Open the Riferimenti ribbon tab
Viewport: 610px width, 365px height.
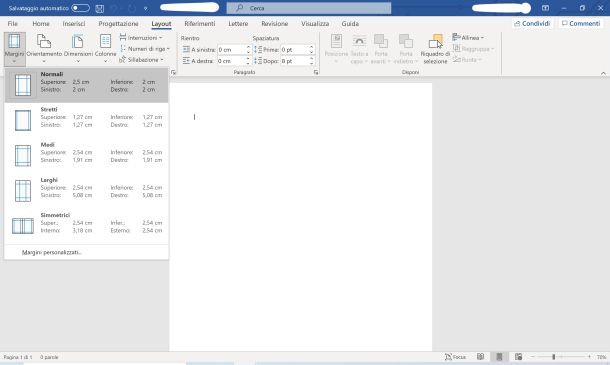200,24
